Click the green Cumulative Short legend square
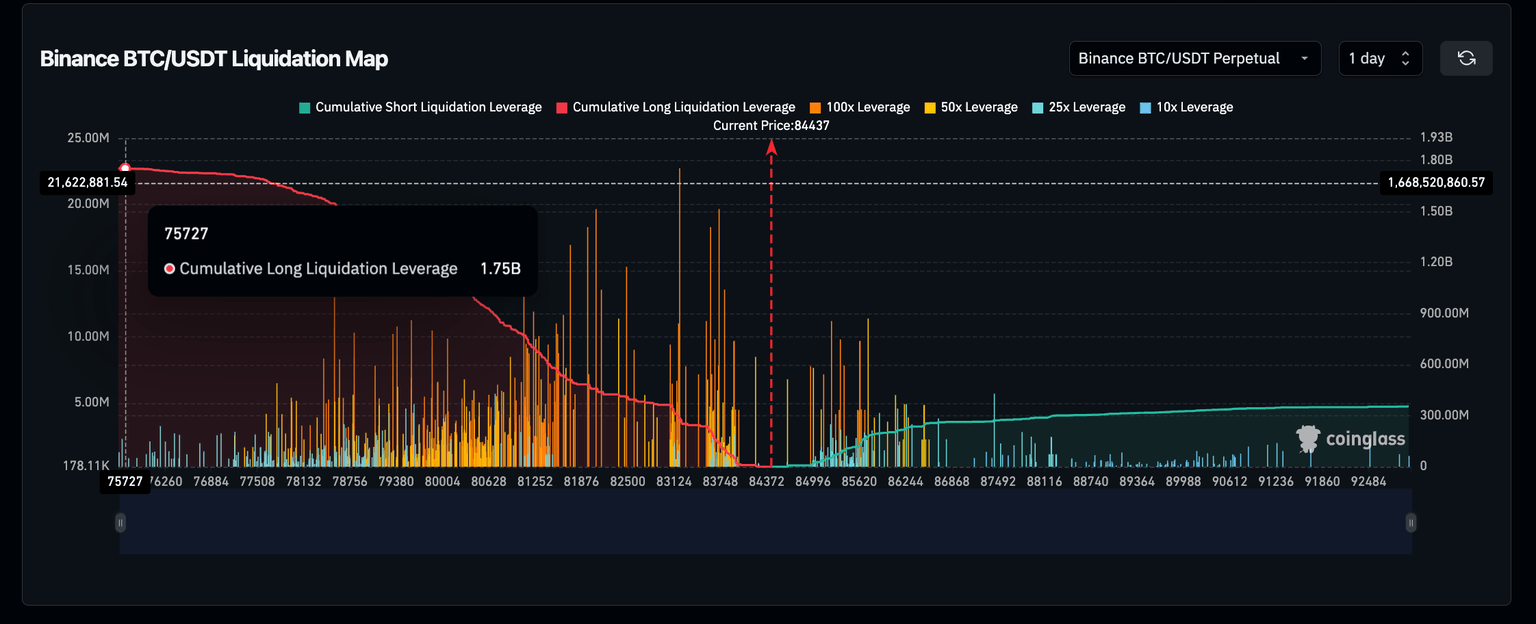The image size is (1536, 624). point(305,107)
